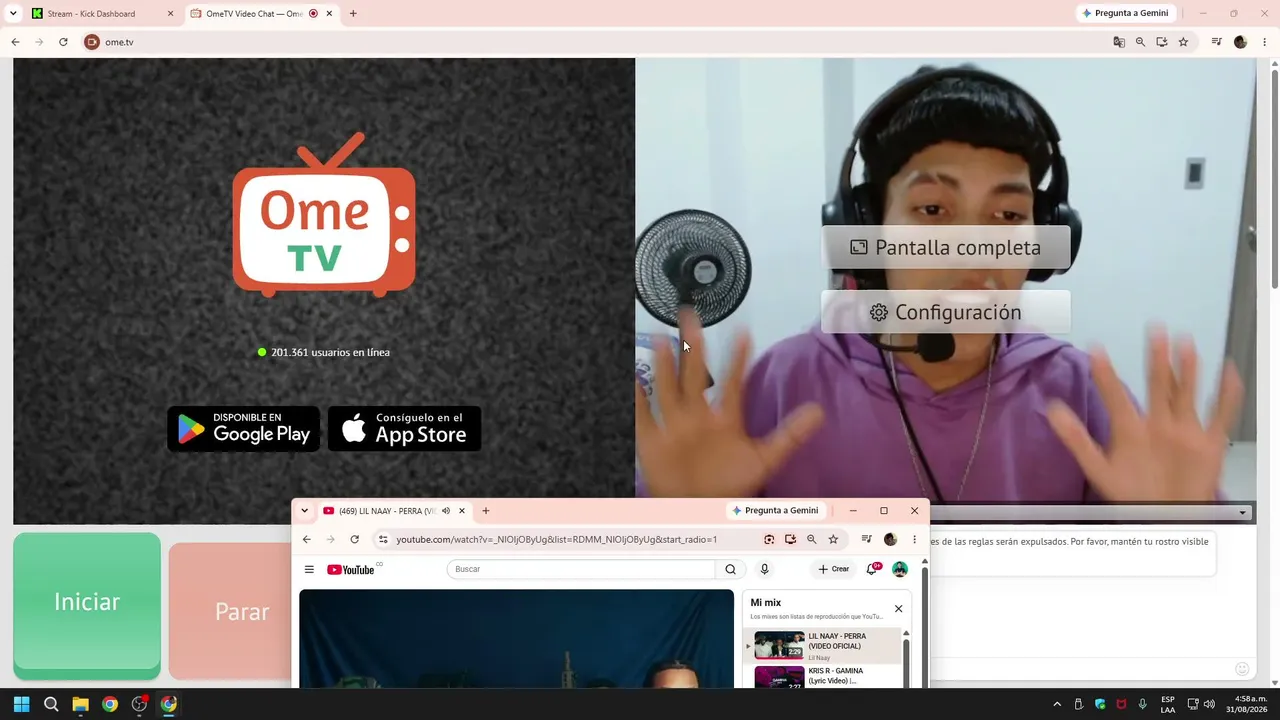Image resolution: width=1280 pixels, height=720 pixels.
Task: Close the OmeTV Video Chat tab
Action: click(331, 14)
